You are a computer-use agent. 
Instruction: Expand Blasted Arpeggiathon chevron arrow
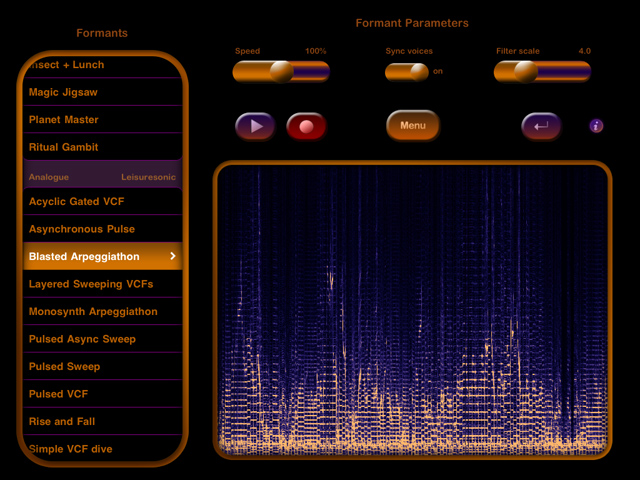pyautogui.click(x=173, y=257)
